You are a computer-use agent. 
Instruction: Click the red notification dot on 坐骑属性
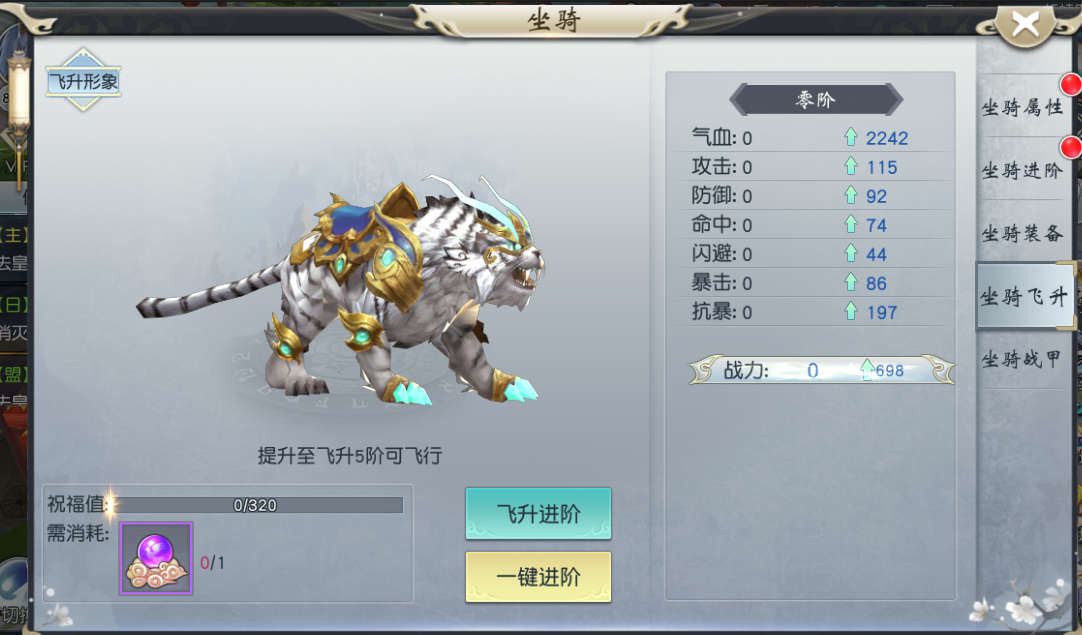(1070, 85)
